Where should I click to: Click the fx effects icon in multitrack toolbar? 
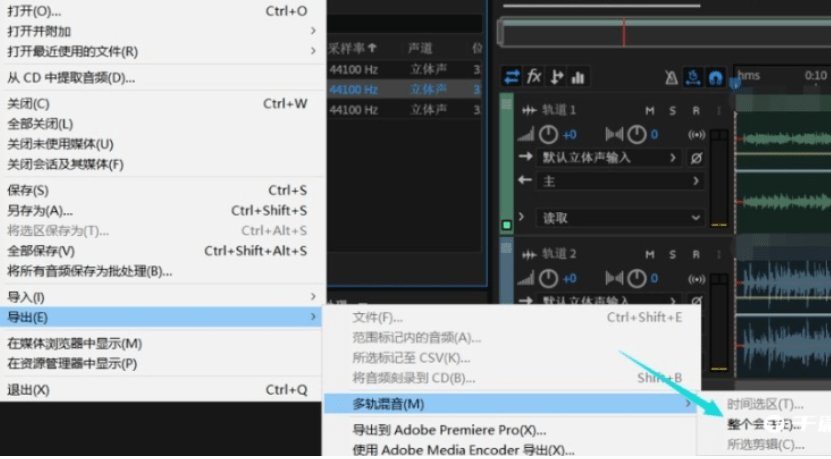click(534, 77)
